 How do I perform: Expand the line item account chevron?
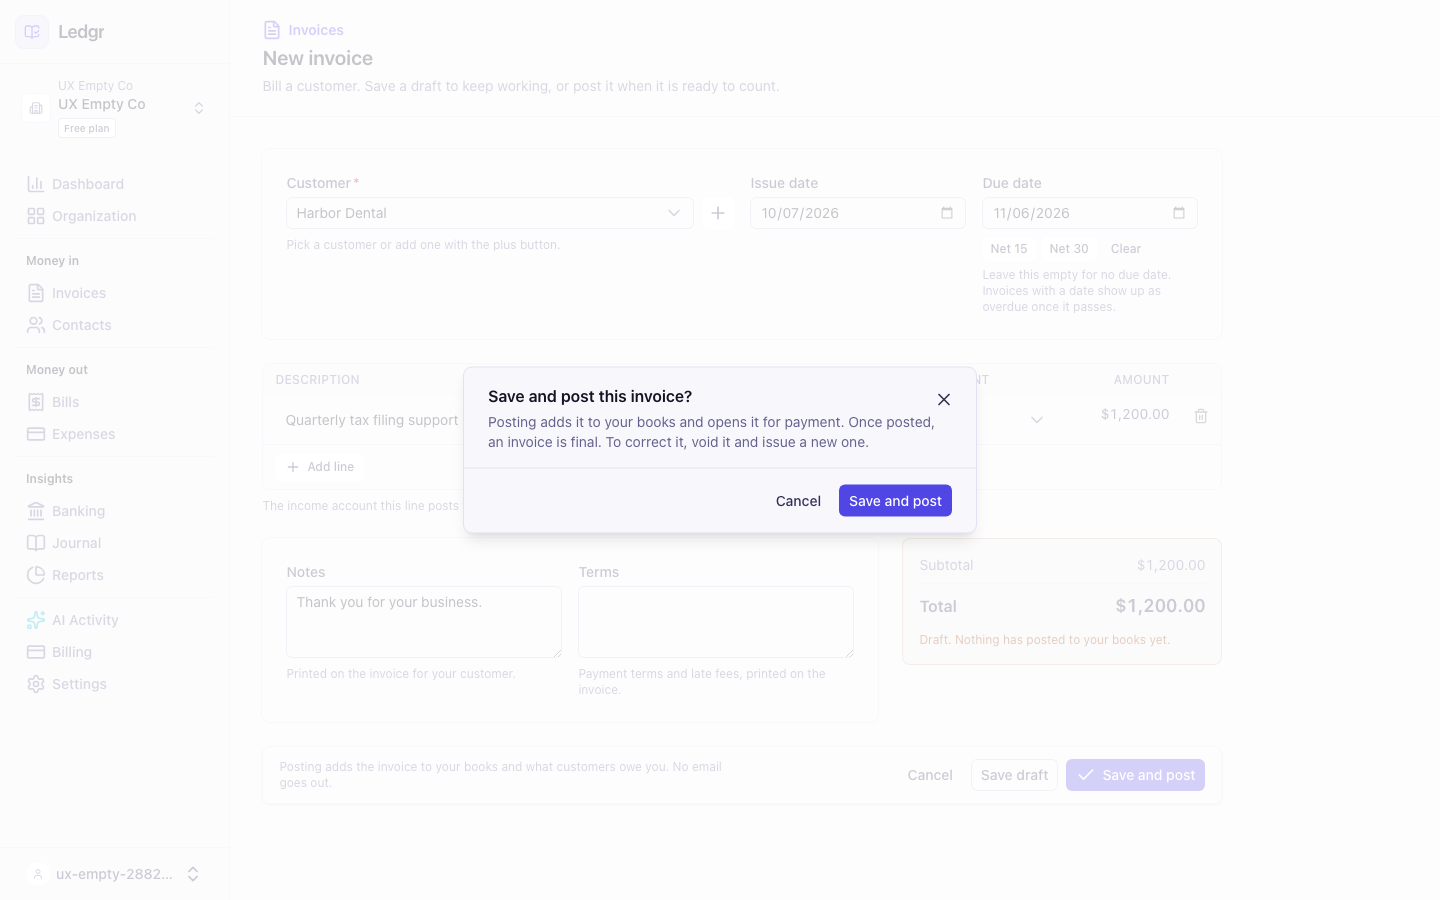pyautogui.click(x=1037, y=420)
